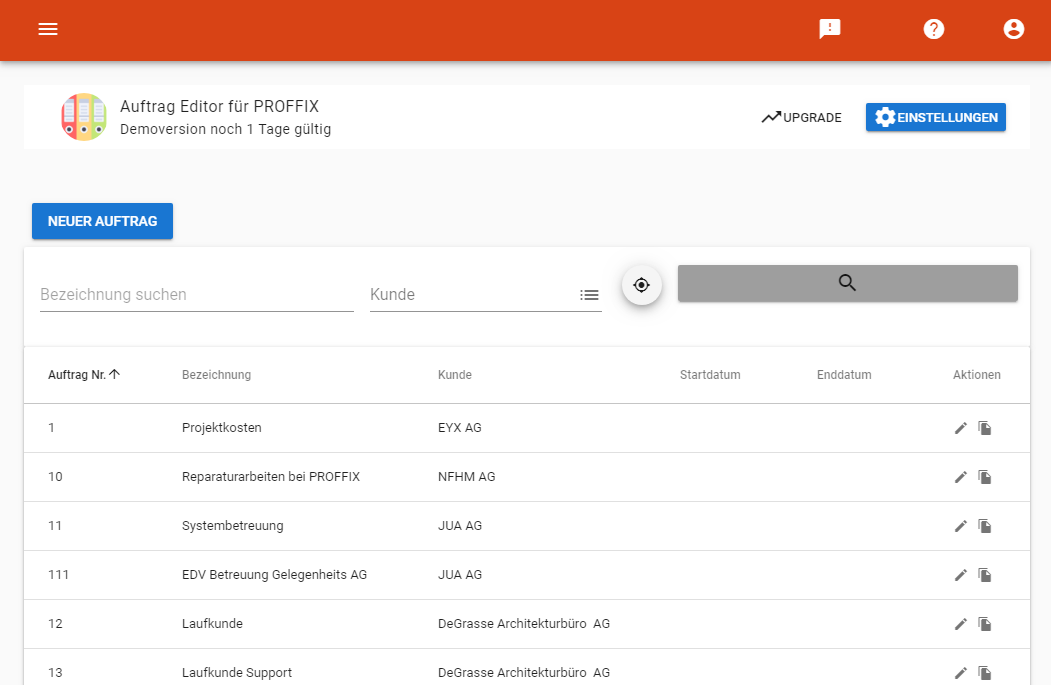Image resolution: width=1051 pixels, height=685 pixels.
Task: Open the help icon in the top bar
Action: click(x=933, y=28)
